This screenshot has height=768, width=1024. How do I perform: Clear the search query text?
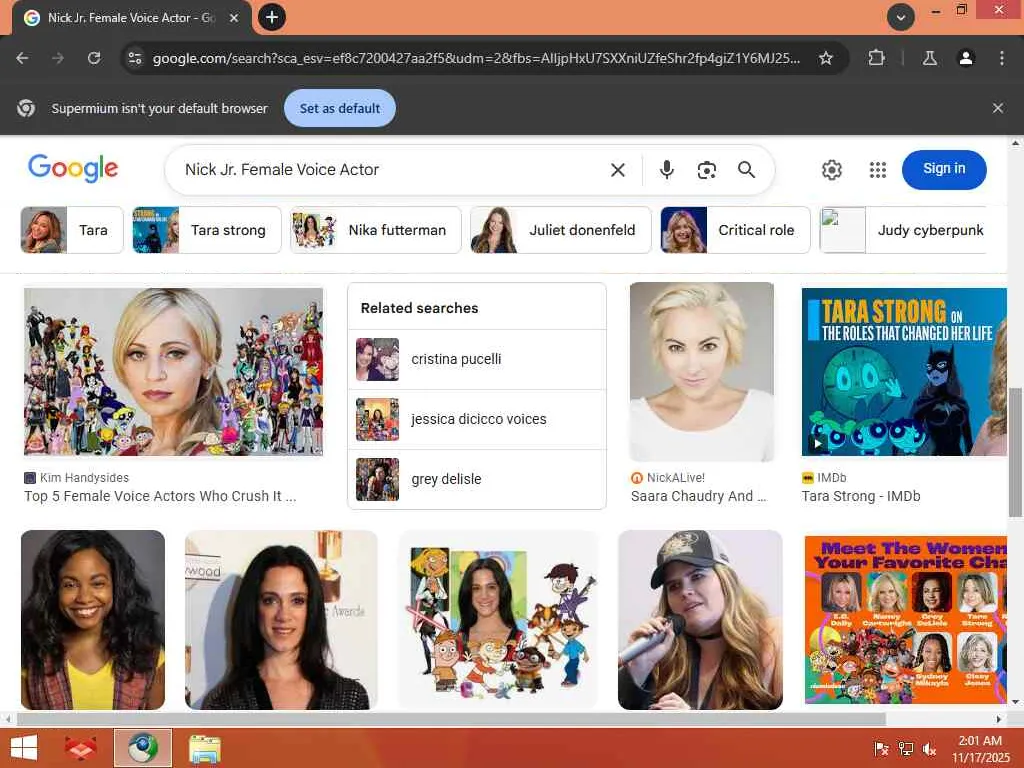click(618, 170)
